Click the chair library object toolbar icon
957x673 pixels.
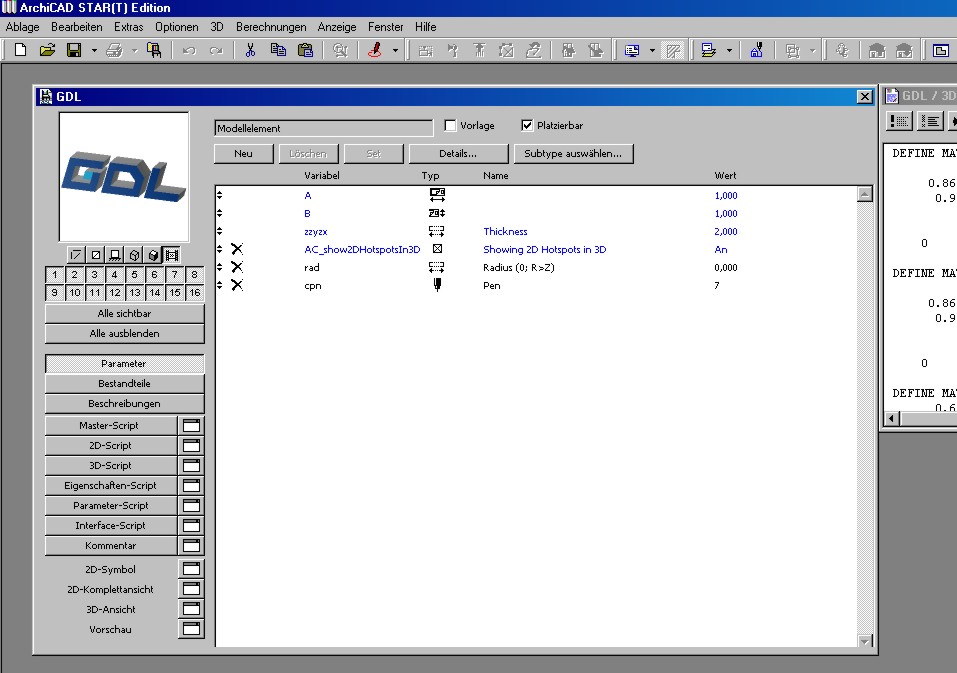tap(154, 50)
